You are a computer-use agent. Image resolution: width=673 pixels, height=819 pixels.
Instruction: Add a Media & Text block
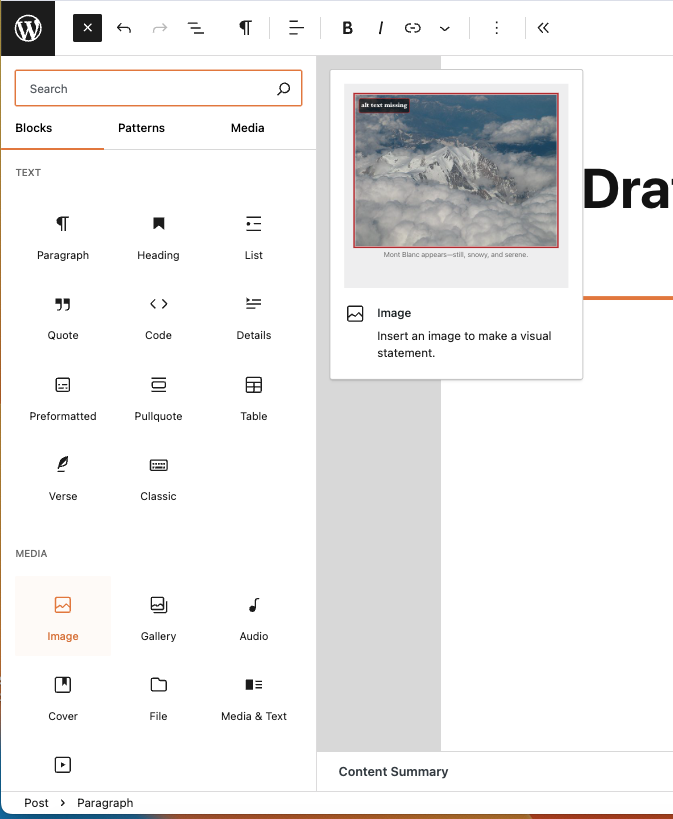(254, 697)
